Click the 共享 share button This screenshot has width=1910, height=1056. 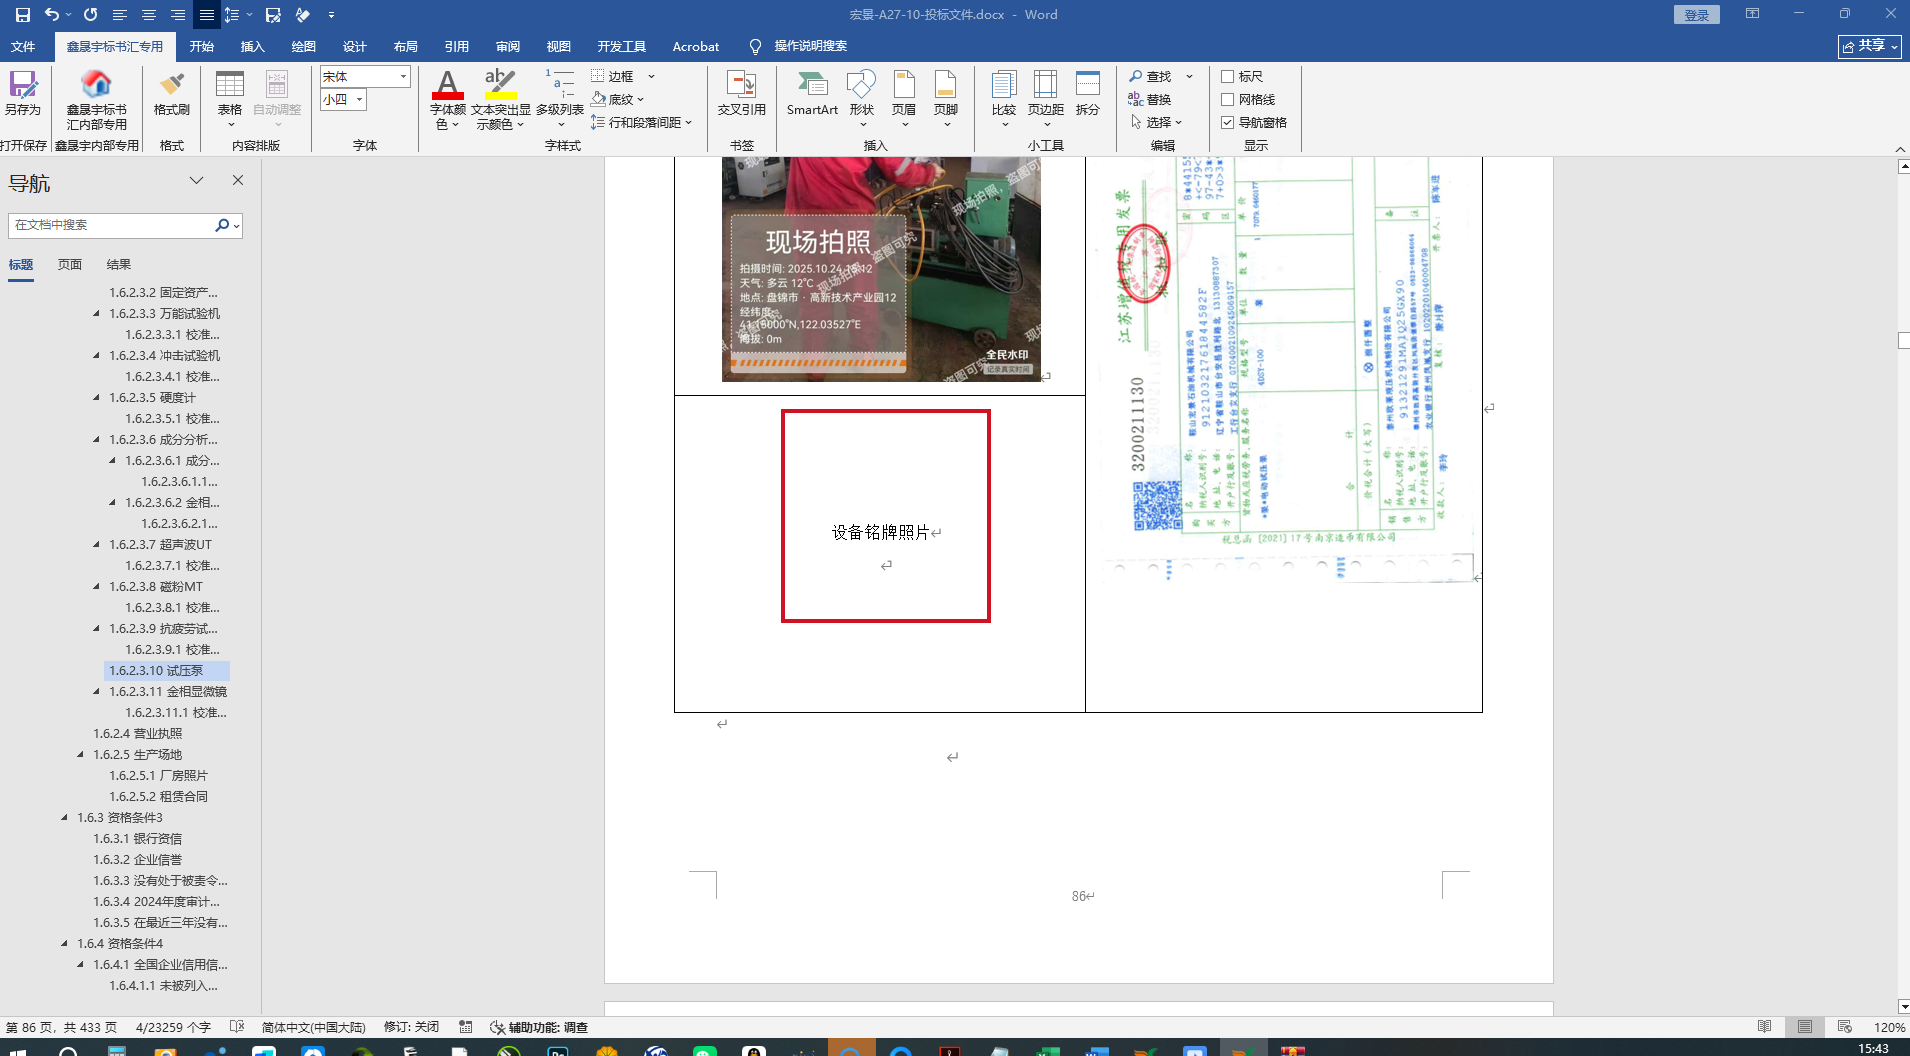coord(1869,46)
